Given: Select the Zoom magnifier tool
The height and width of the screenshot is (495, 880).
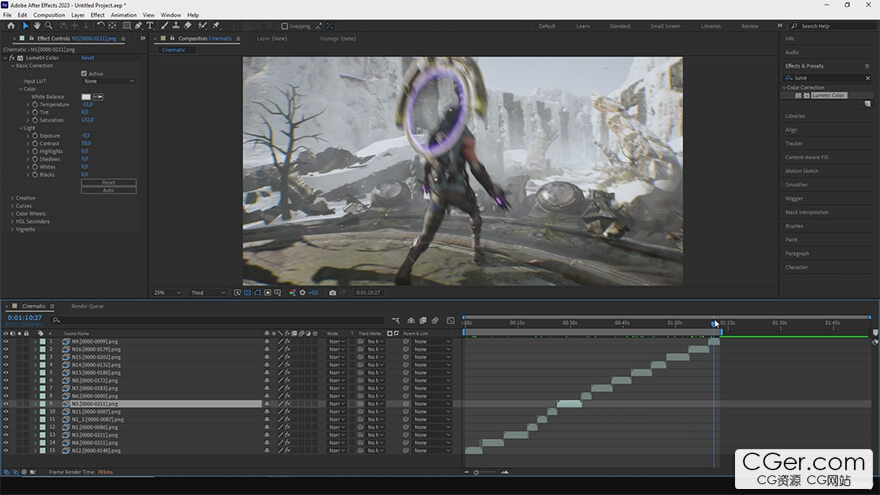Looking at the screenshot, I should coord(49,26).
